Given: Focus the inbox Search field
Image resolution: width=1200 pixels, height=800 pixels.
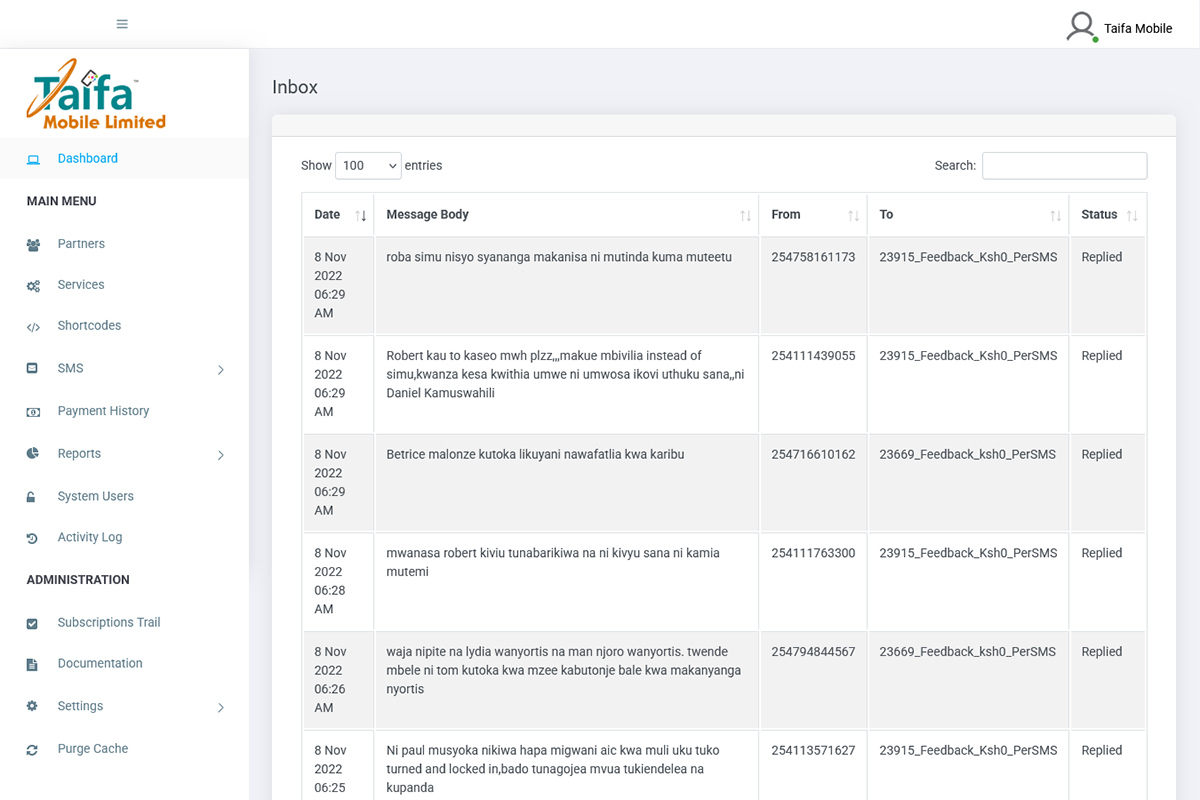Looking at the screenshot, I should tap(1064, 166).
